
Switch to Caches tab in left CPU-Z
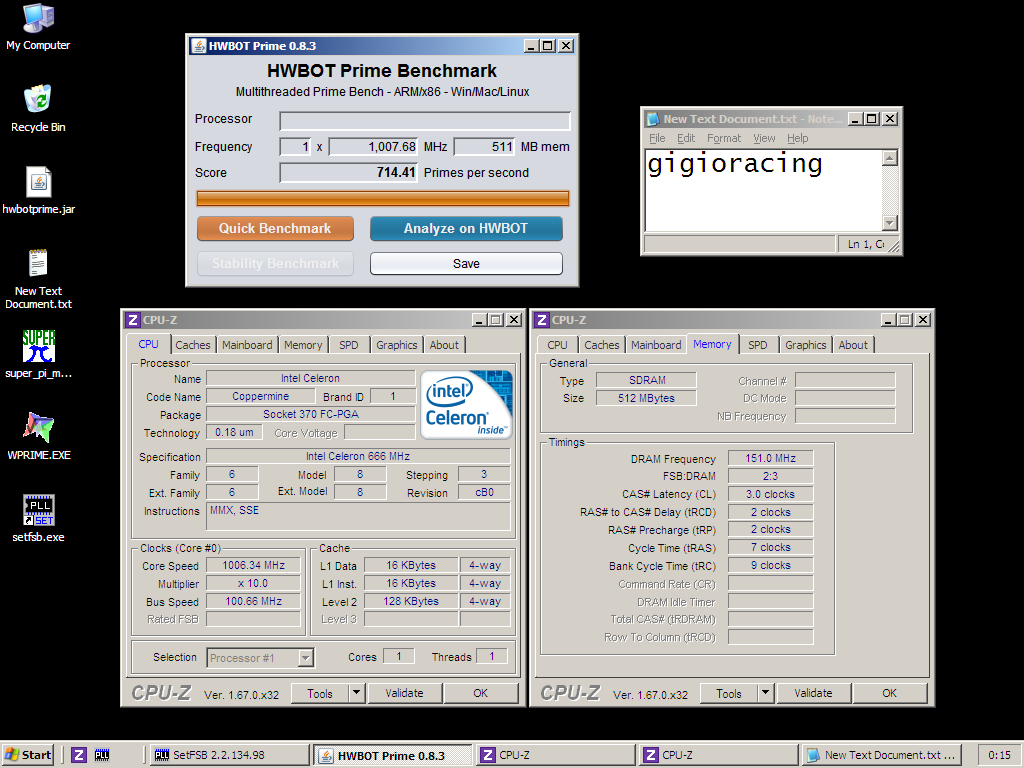pos(193,345)
